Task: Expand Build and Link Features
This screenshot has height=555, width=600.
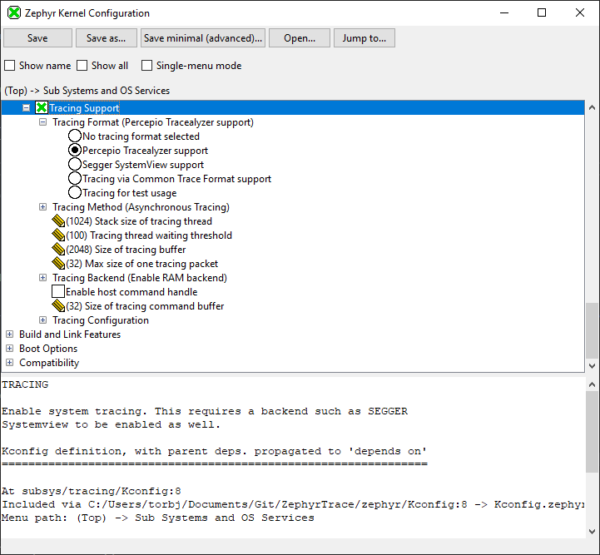Action: [10, 334]
